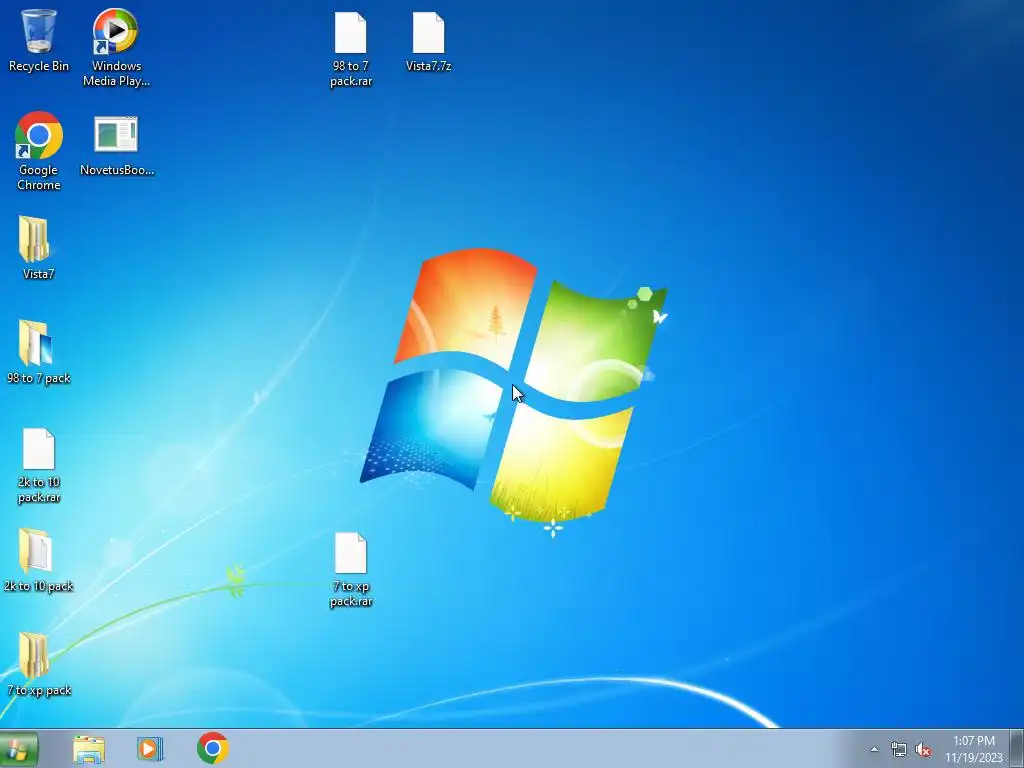
Task: Open Windows Explorer from the taskbar
Action: [89, 749]
